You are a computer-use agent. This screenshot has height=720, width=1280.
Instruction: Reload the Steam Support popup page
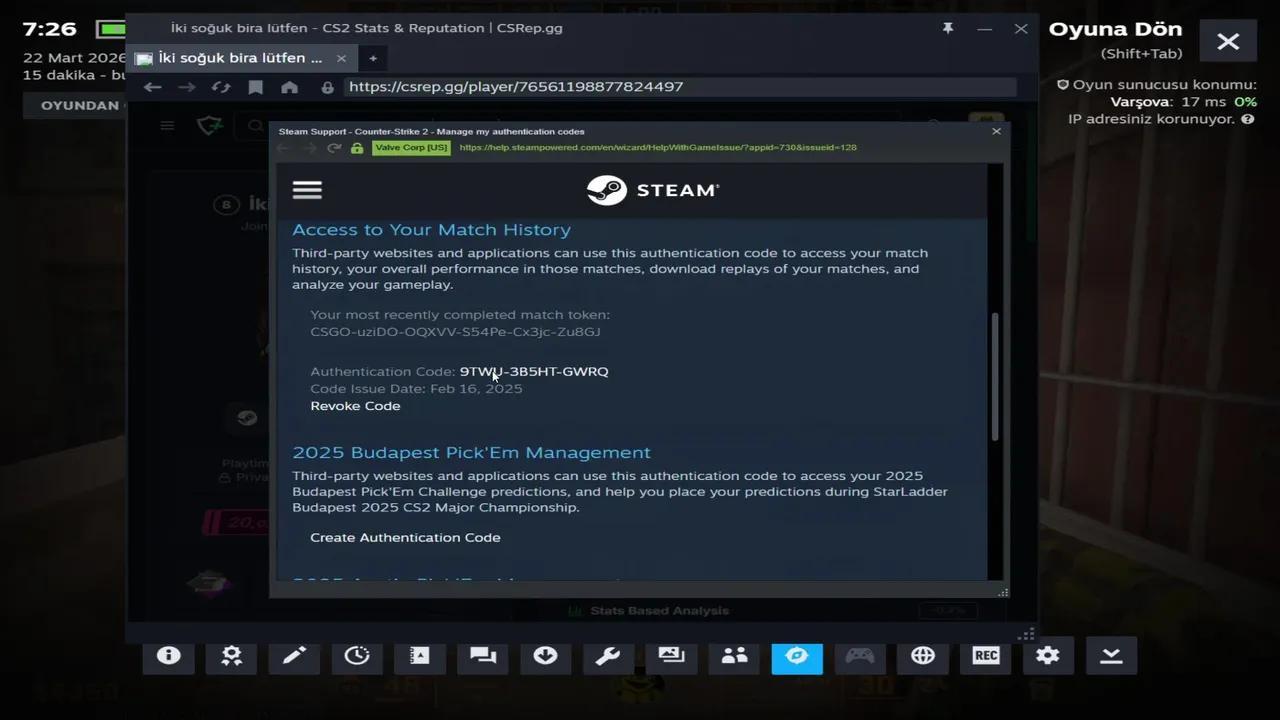(334, 148)
